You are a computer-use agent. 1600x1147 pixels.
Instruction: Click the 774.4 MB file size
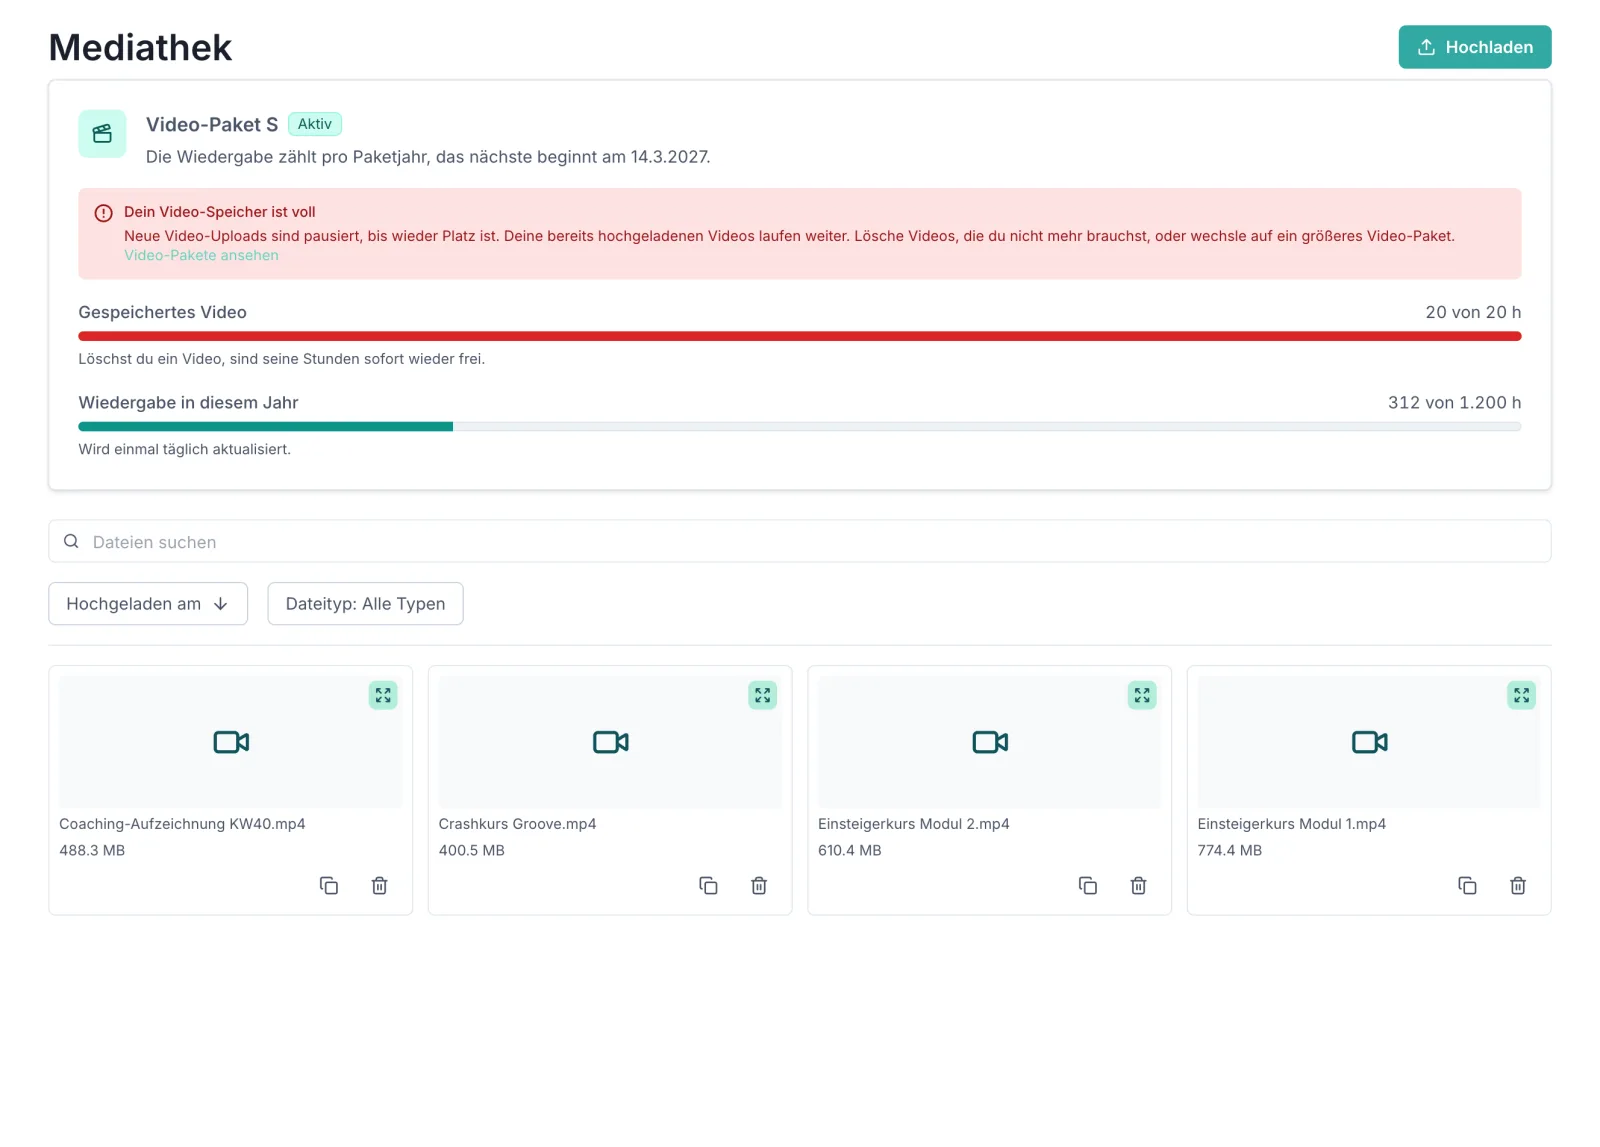tap(1230, 851)
